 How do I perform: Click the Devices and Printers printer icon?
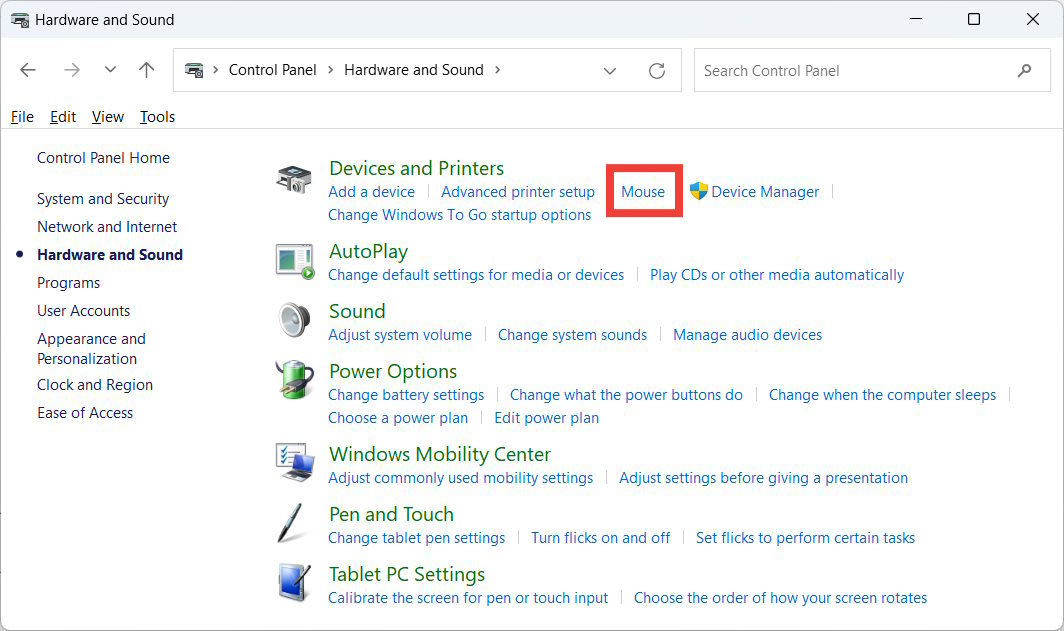tap(294, 178)
